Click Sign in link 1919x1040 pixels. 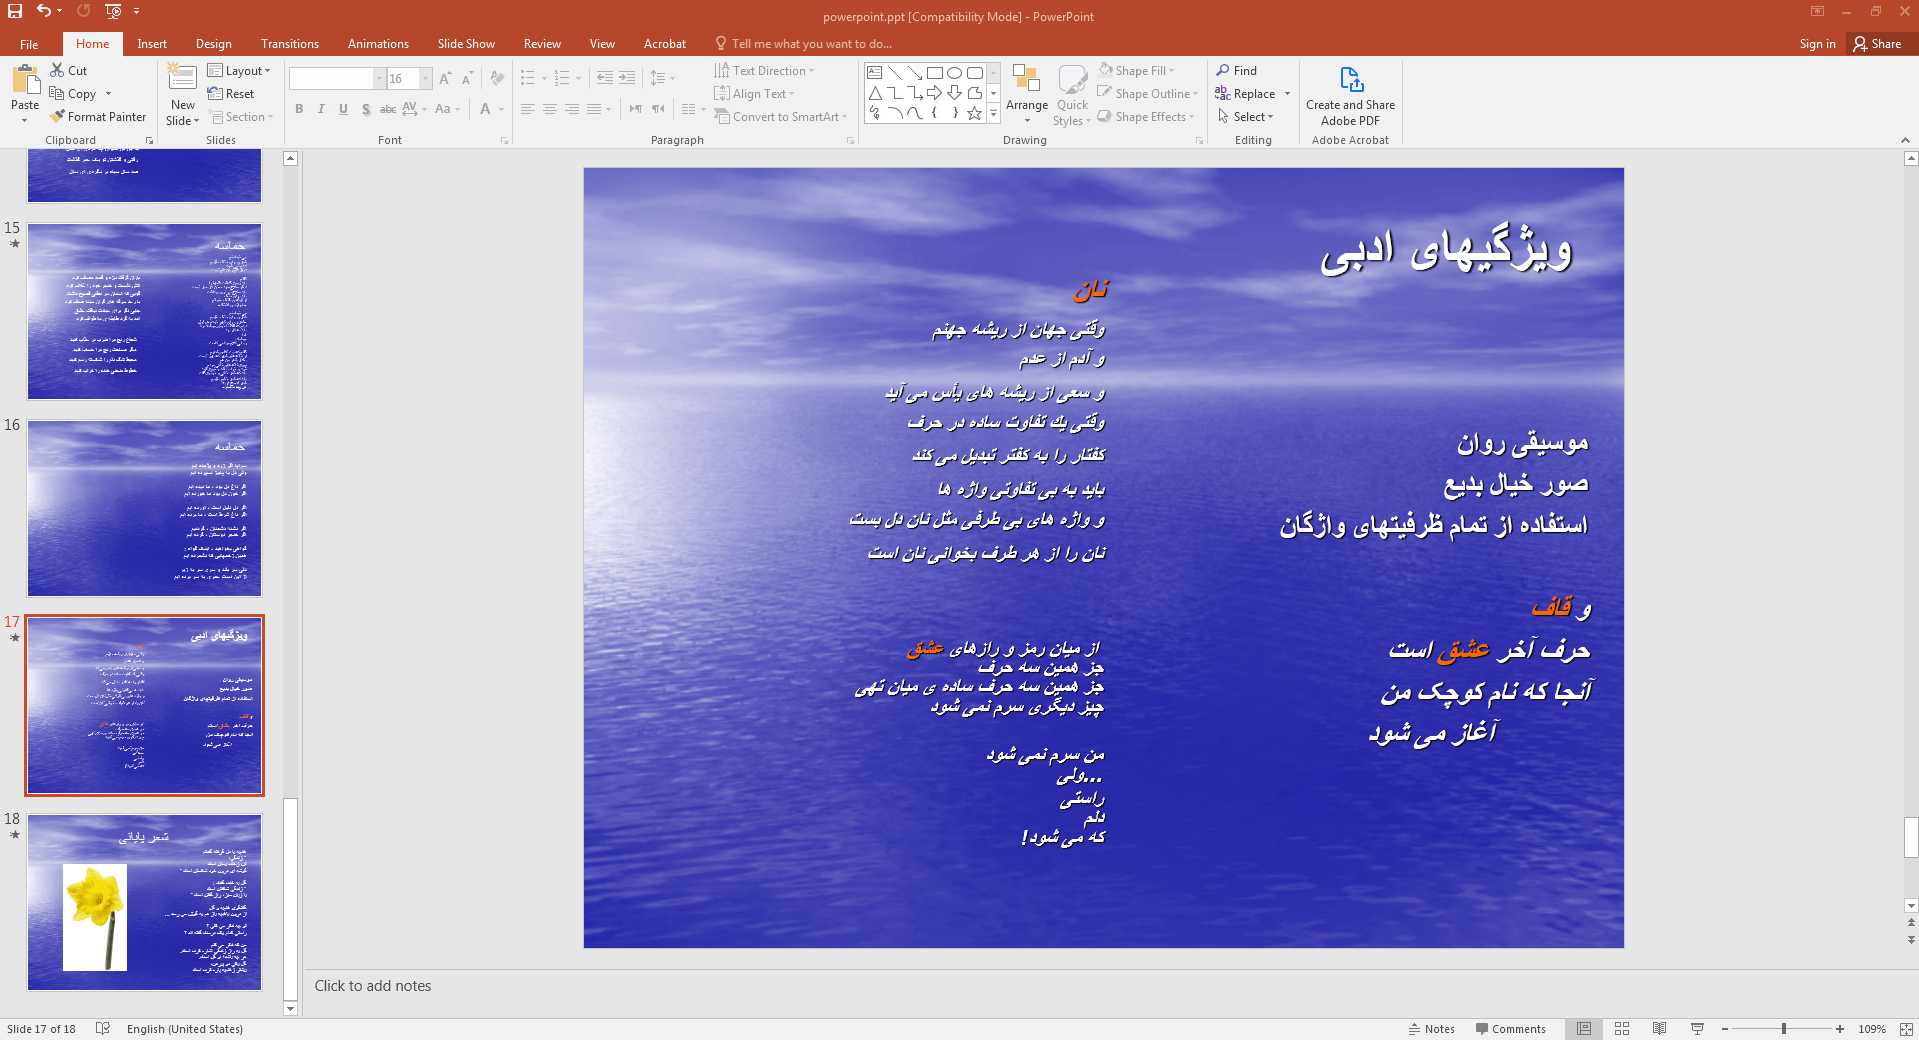coord(1817,44)
